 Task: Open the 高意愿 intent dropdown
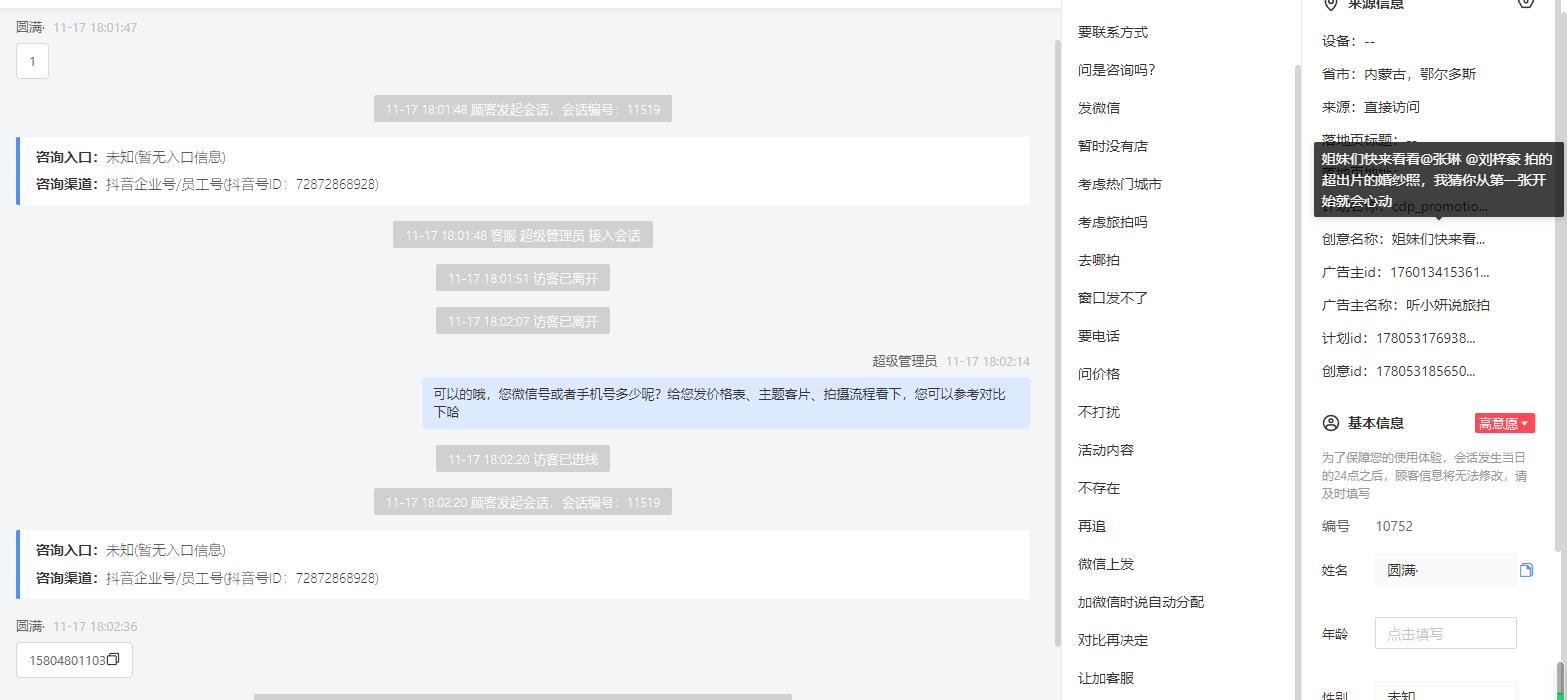point(1504,423)
